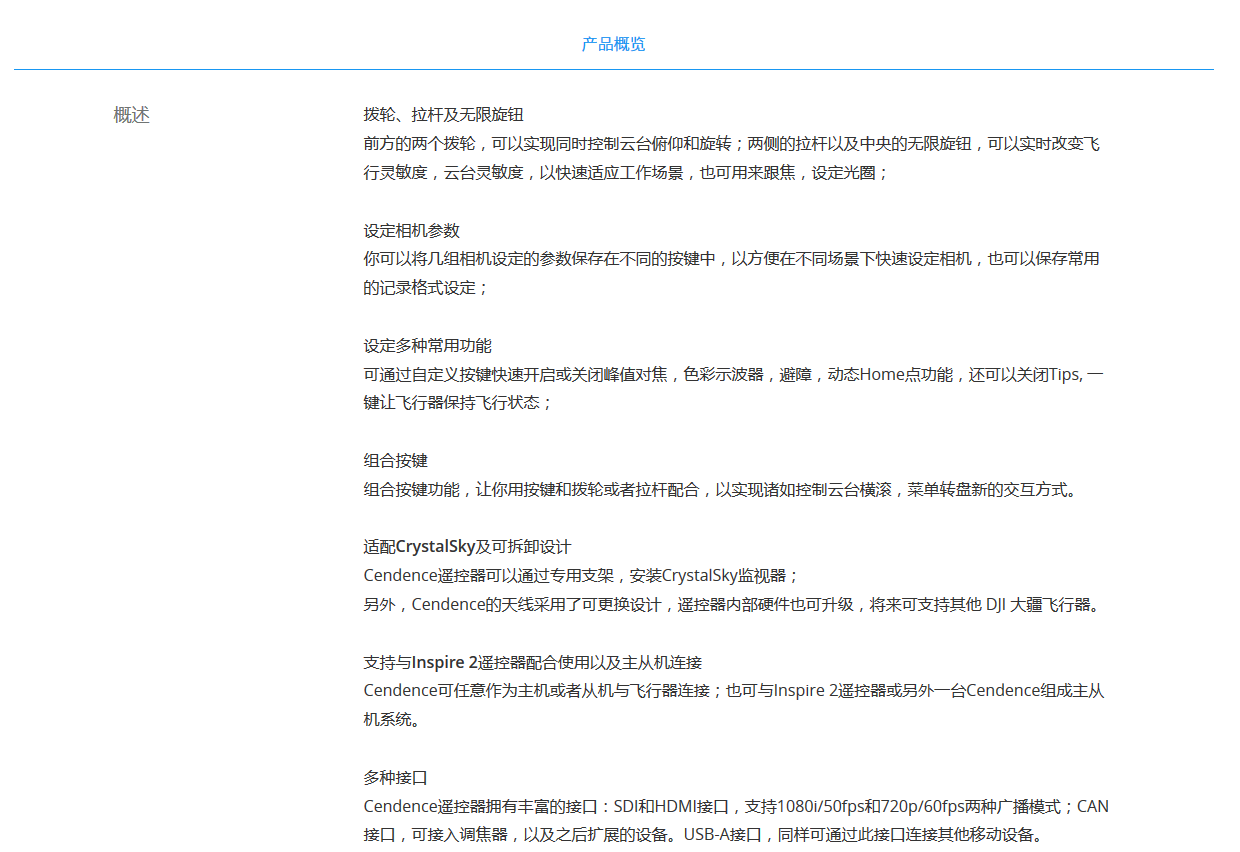Click the line starting 接口，可接入调焦器
This screenshot has width=1240, height=852.
[706, 834]
